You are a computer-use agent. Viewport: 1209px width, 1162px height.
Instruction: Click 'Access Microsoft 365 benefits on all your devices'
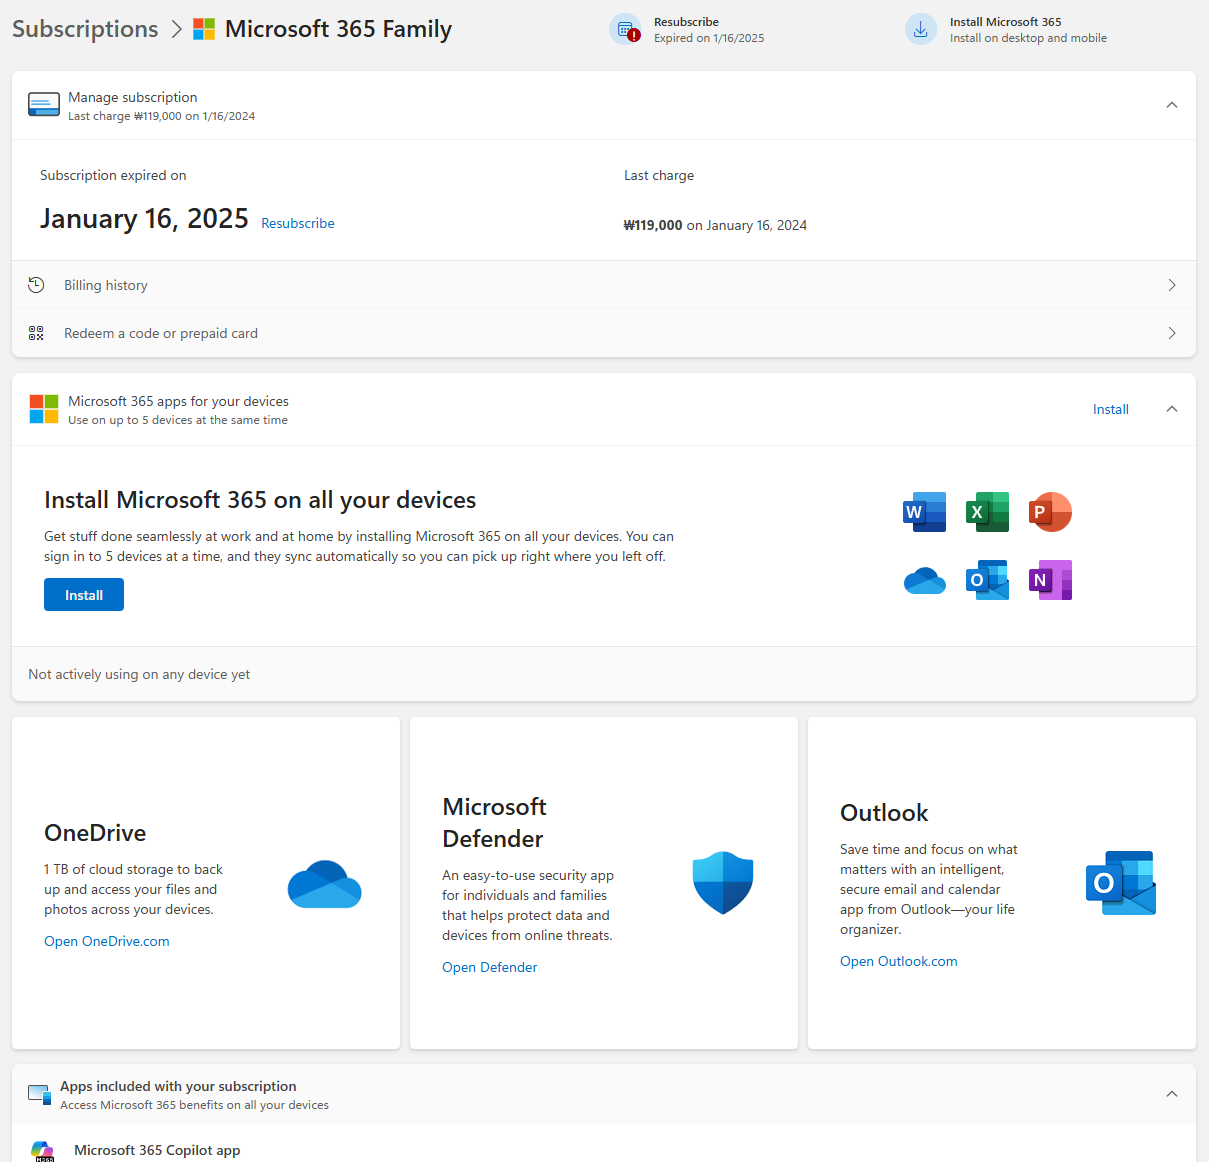tap(194, 1105)
